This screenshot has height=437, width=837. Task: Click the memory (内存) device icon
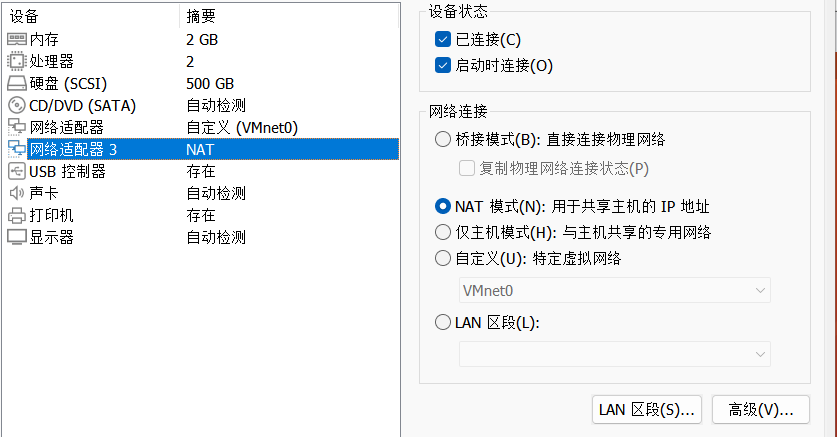(x=17, y=40)
